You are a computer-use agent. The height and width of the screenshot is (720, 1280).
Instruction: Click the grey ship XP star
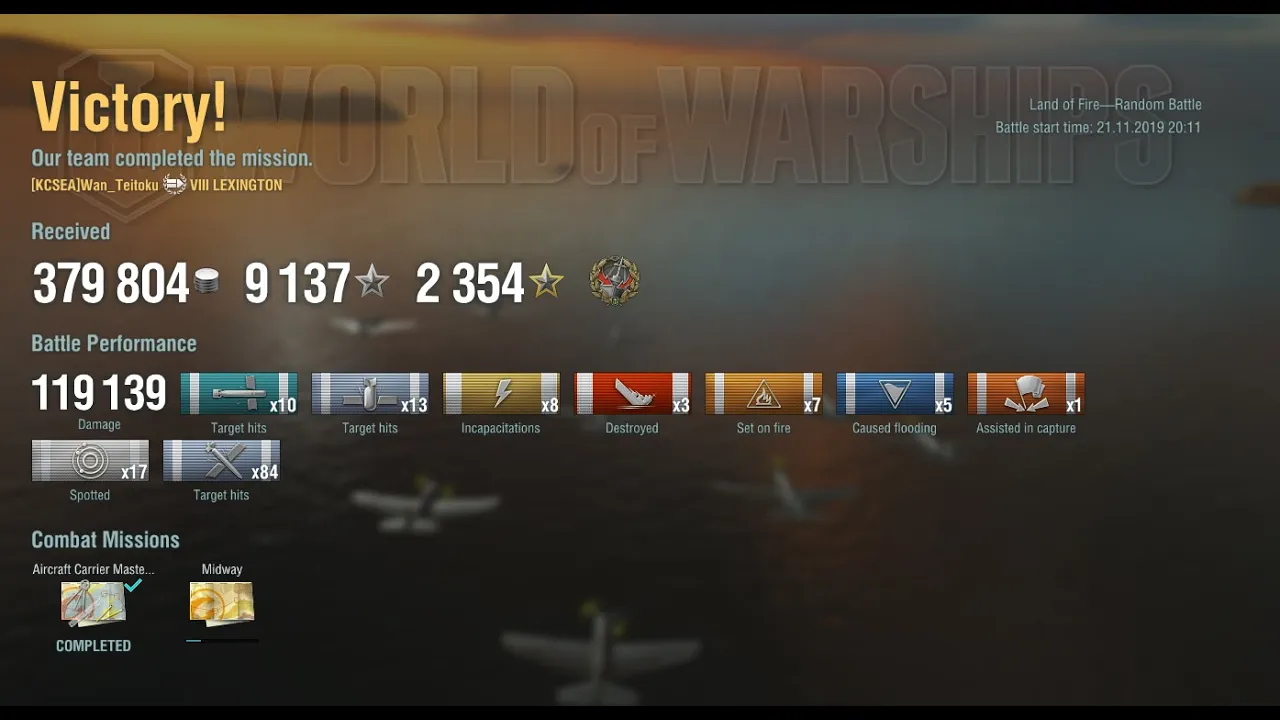coord(372,282)
